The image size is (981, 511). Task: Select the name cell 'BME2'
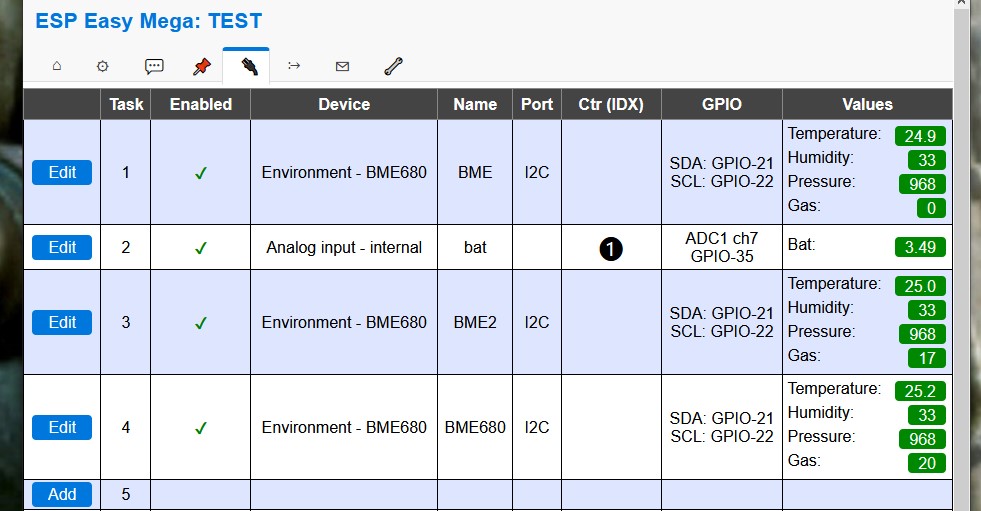tap(475, 323)
